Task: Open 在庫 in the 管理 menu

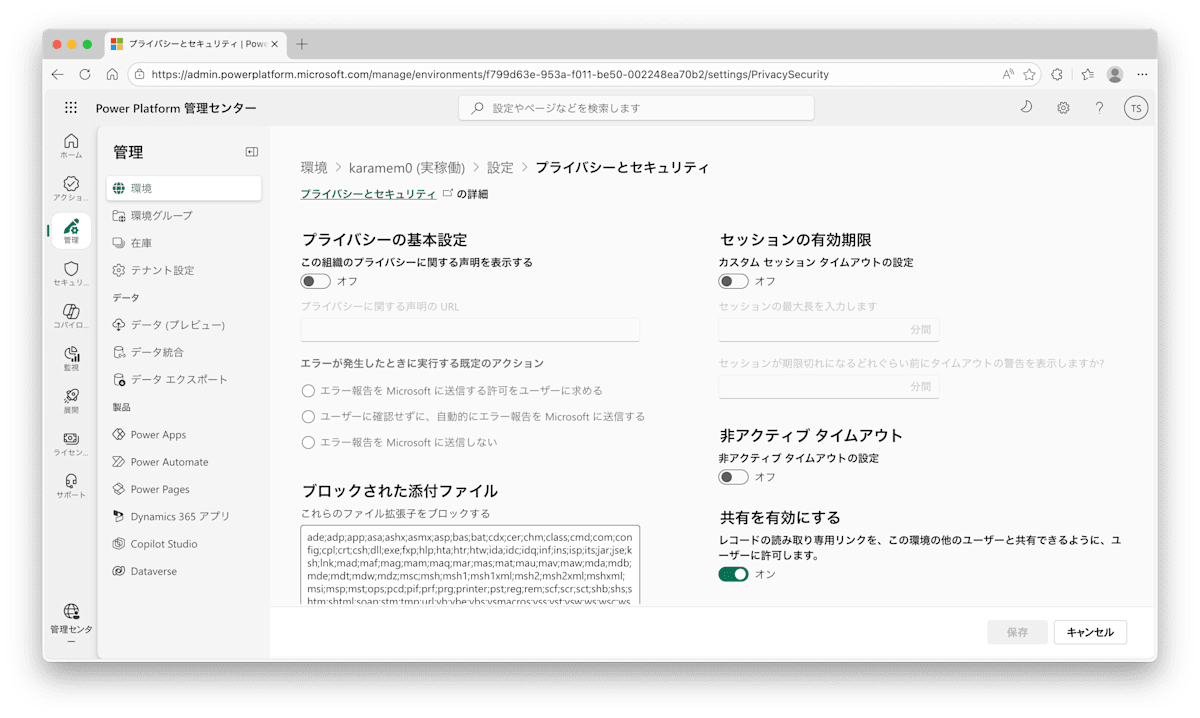Action: pyautogui.click(x=184, y=243)
